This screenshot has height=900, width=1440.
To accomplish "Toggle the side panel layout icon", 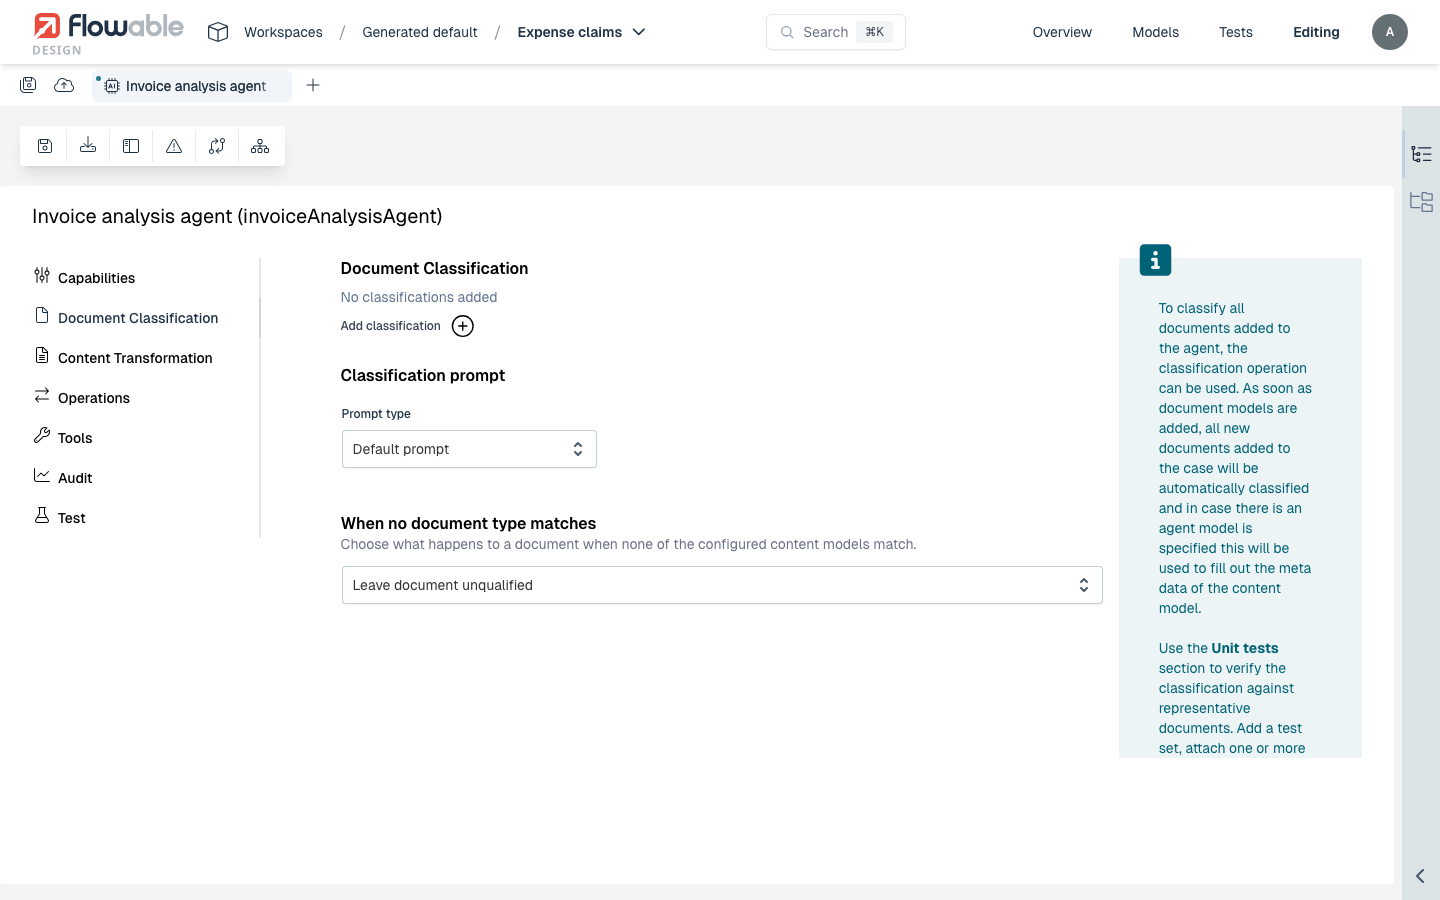I will [x=131, y=146].
